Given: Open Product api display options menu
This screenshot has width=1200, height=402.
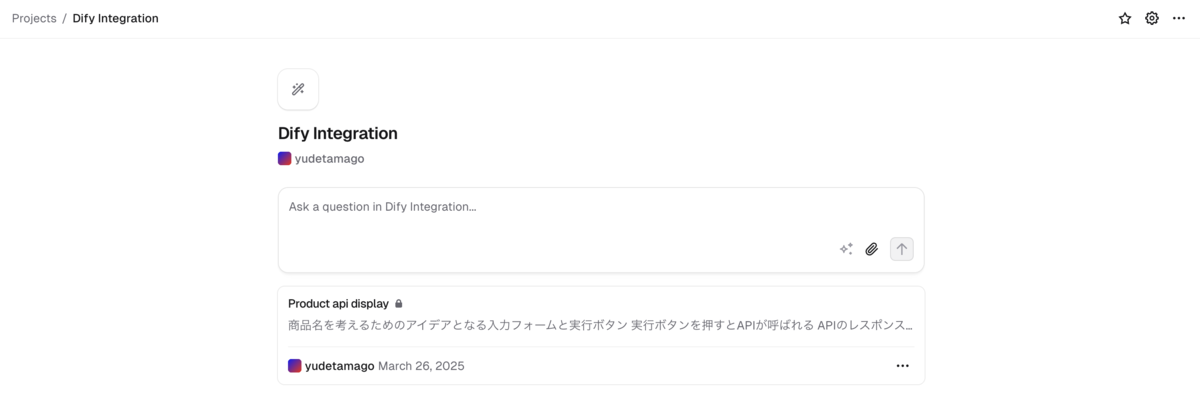Looking at the screenshot, I should (903, 366).
